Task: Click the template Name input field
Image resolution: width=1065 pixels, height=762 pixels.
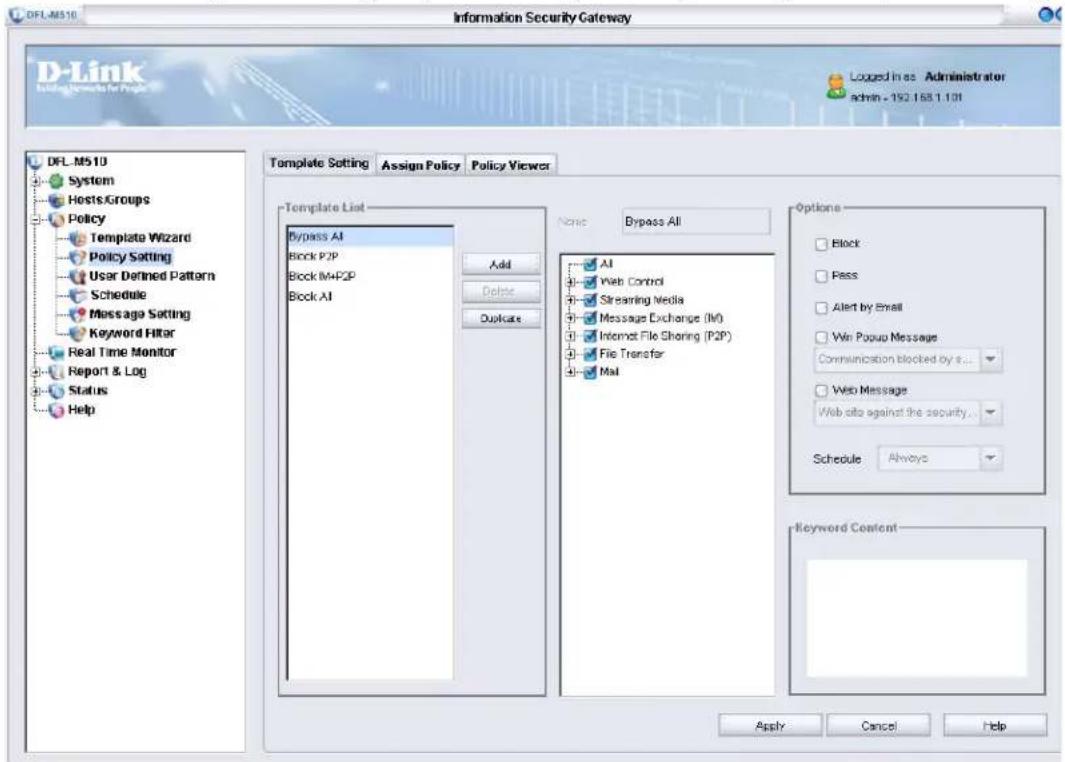Action: pos(696,222)
